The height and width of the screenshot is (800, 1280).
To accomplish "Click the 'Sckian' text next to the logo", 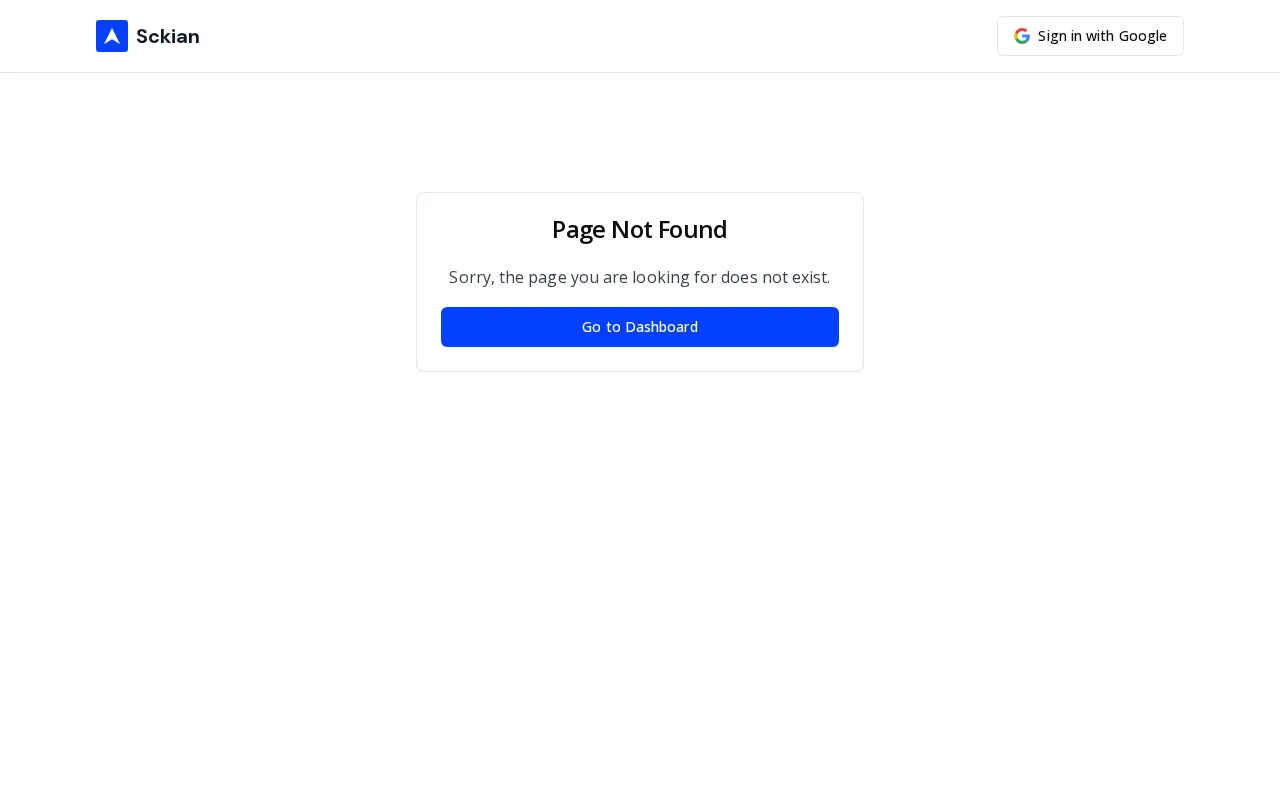I will (x=168, y=36).
